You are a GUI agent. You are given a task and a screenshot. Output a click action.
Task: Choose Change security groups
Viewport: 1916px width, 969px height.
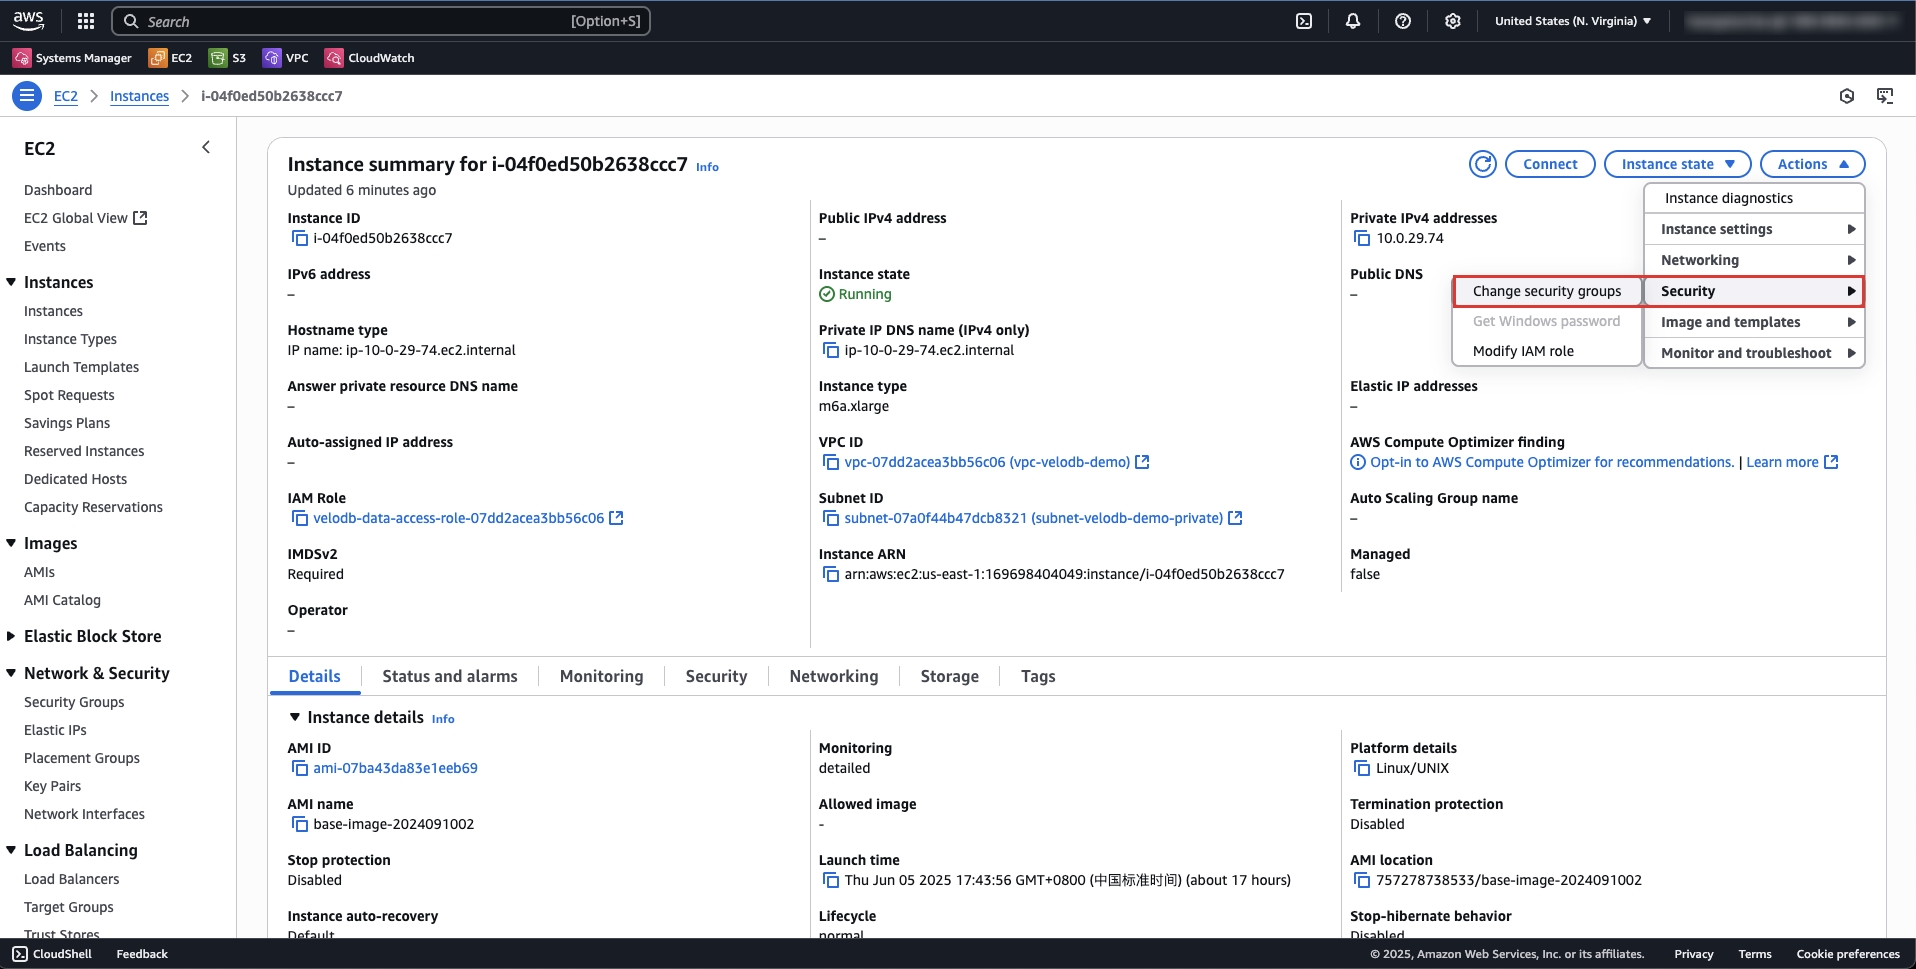tap(1547, 291)
